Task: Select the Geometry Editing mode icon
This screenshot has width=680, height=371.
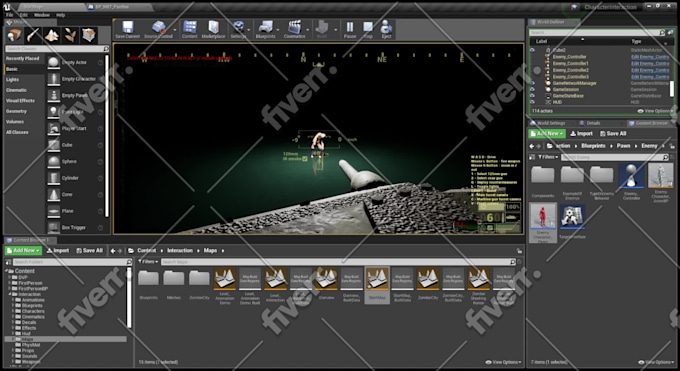Action: click(x=89, y=35)
